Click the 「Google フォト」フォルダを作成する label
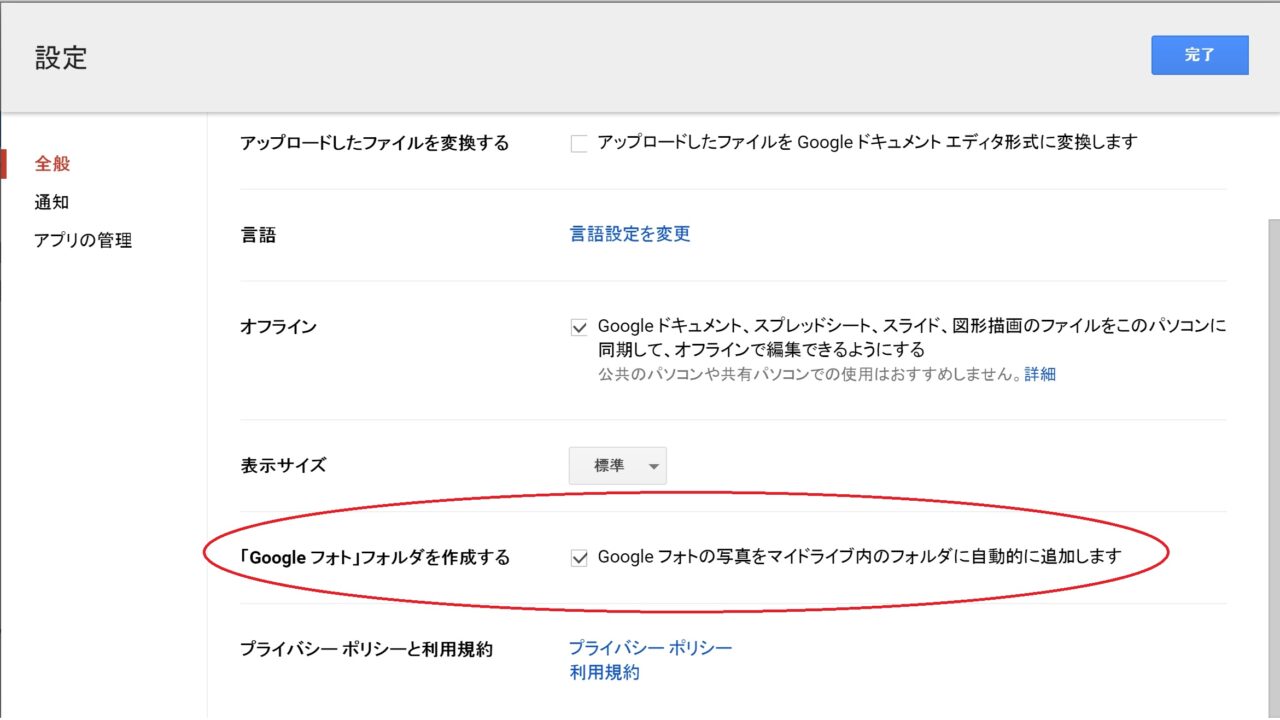This screenshot has width=1280, height=720. 375,558
